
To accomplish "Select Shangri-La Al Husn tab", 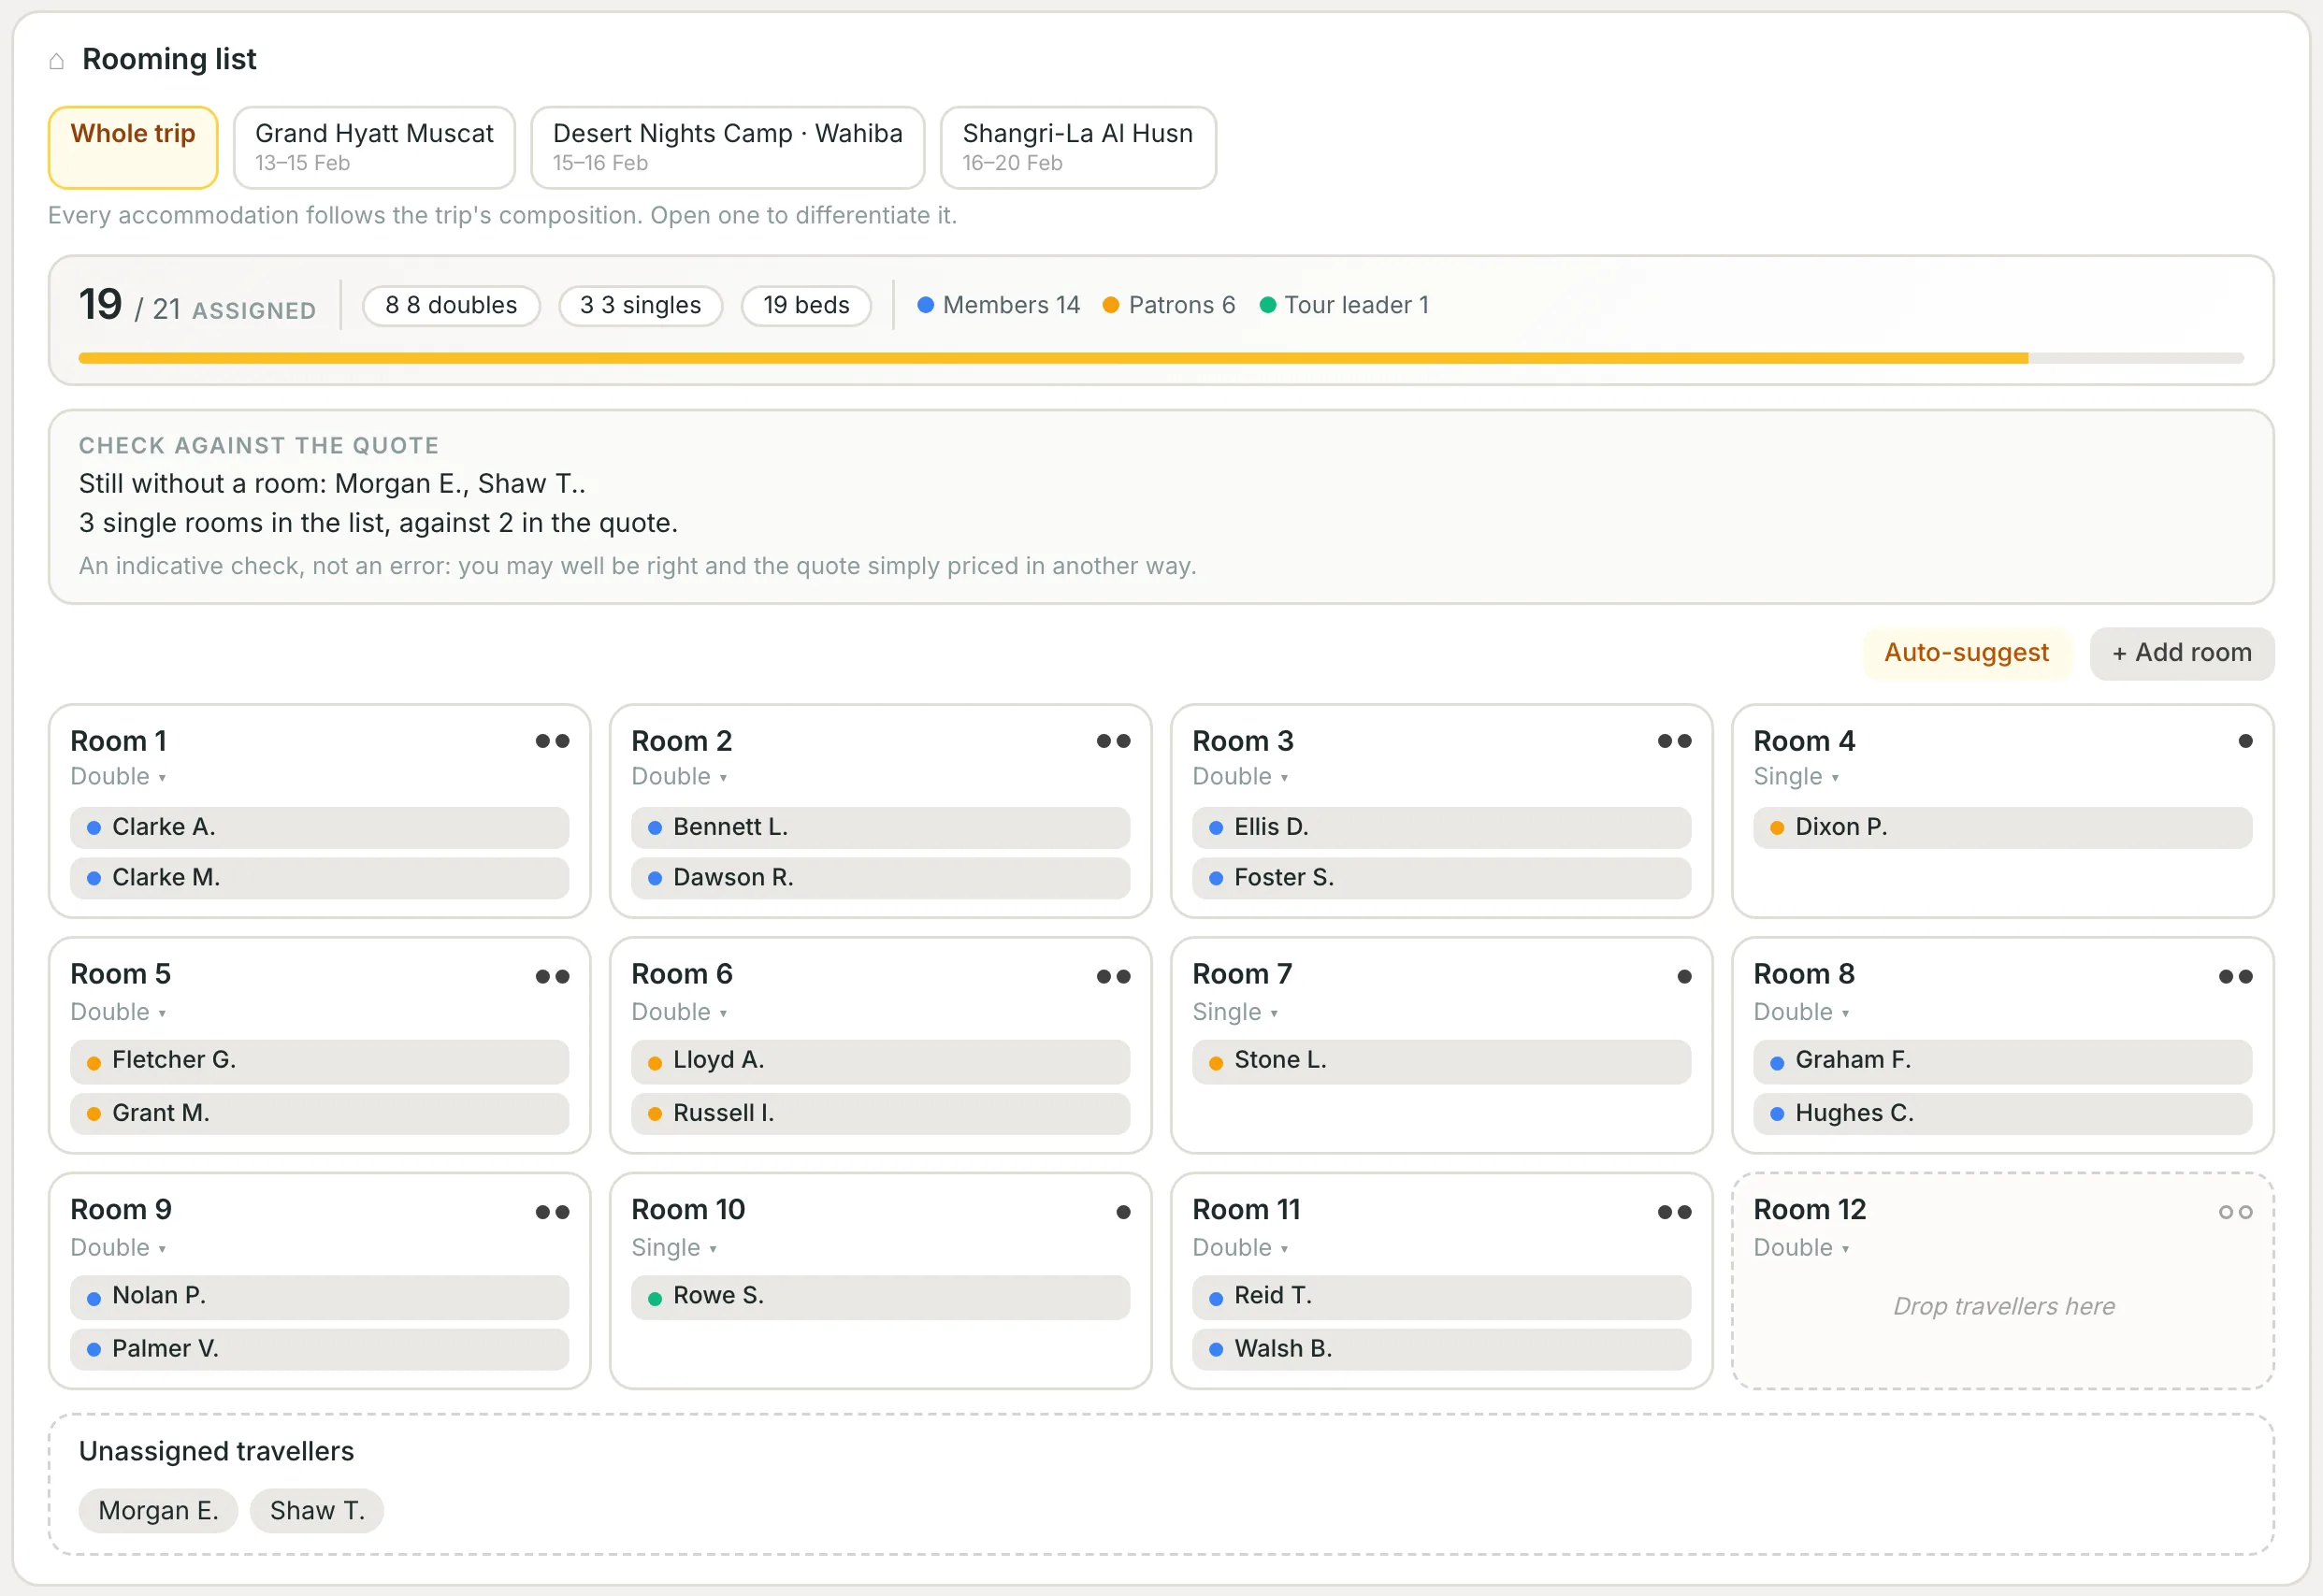I will [x=1078, y=147].
